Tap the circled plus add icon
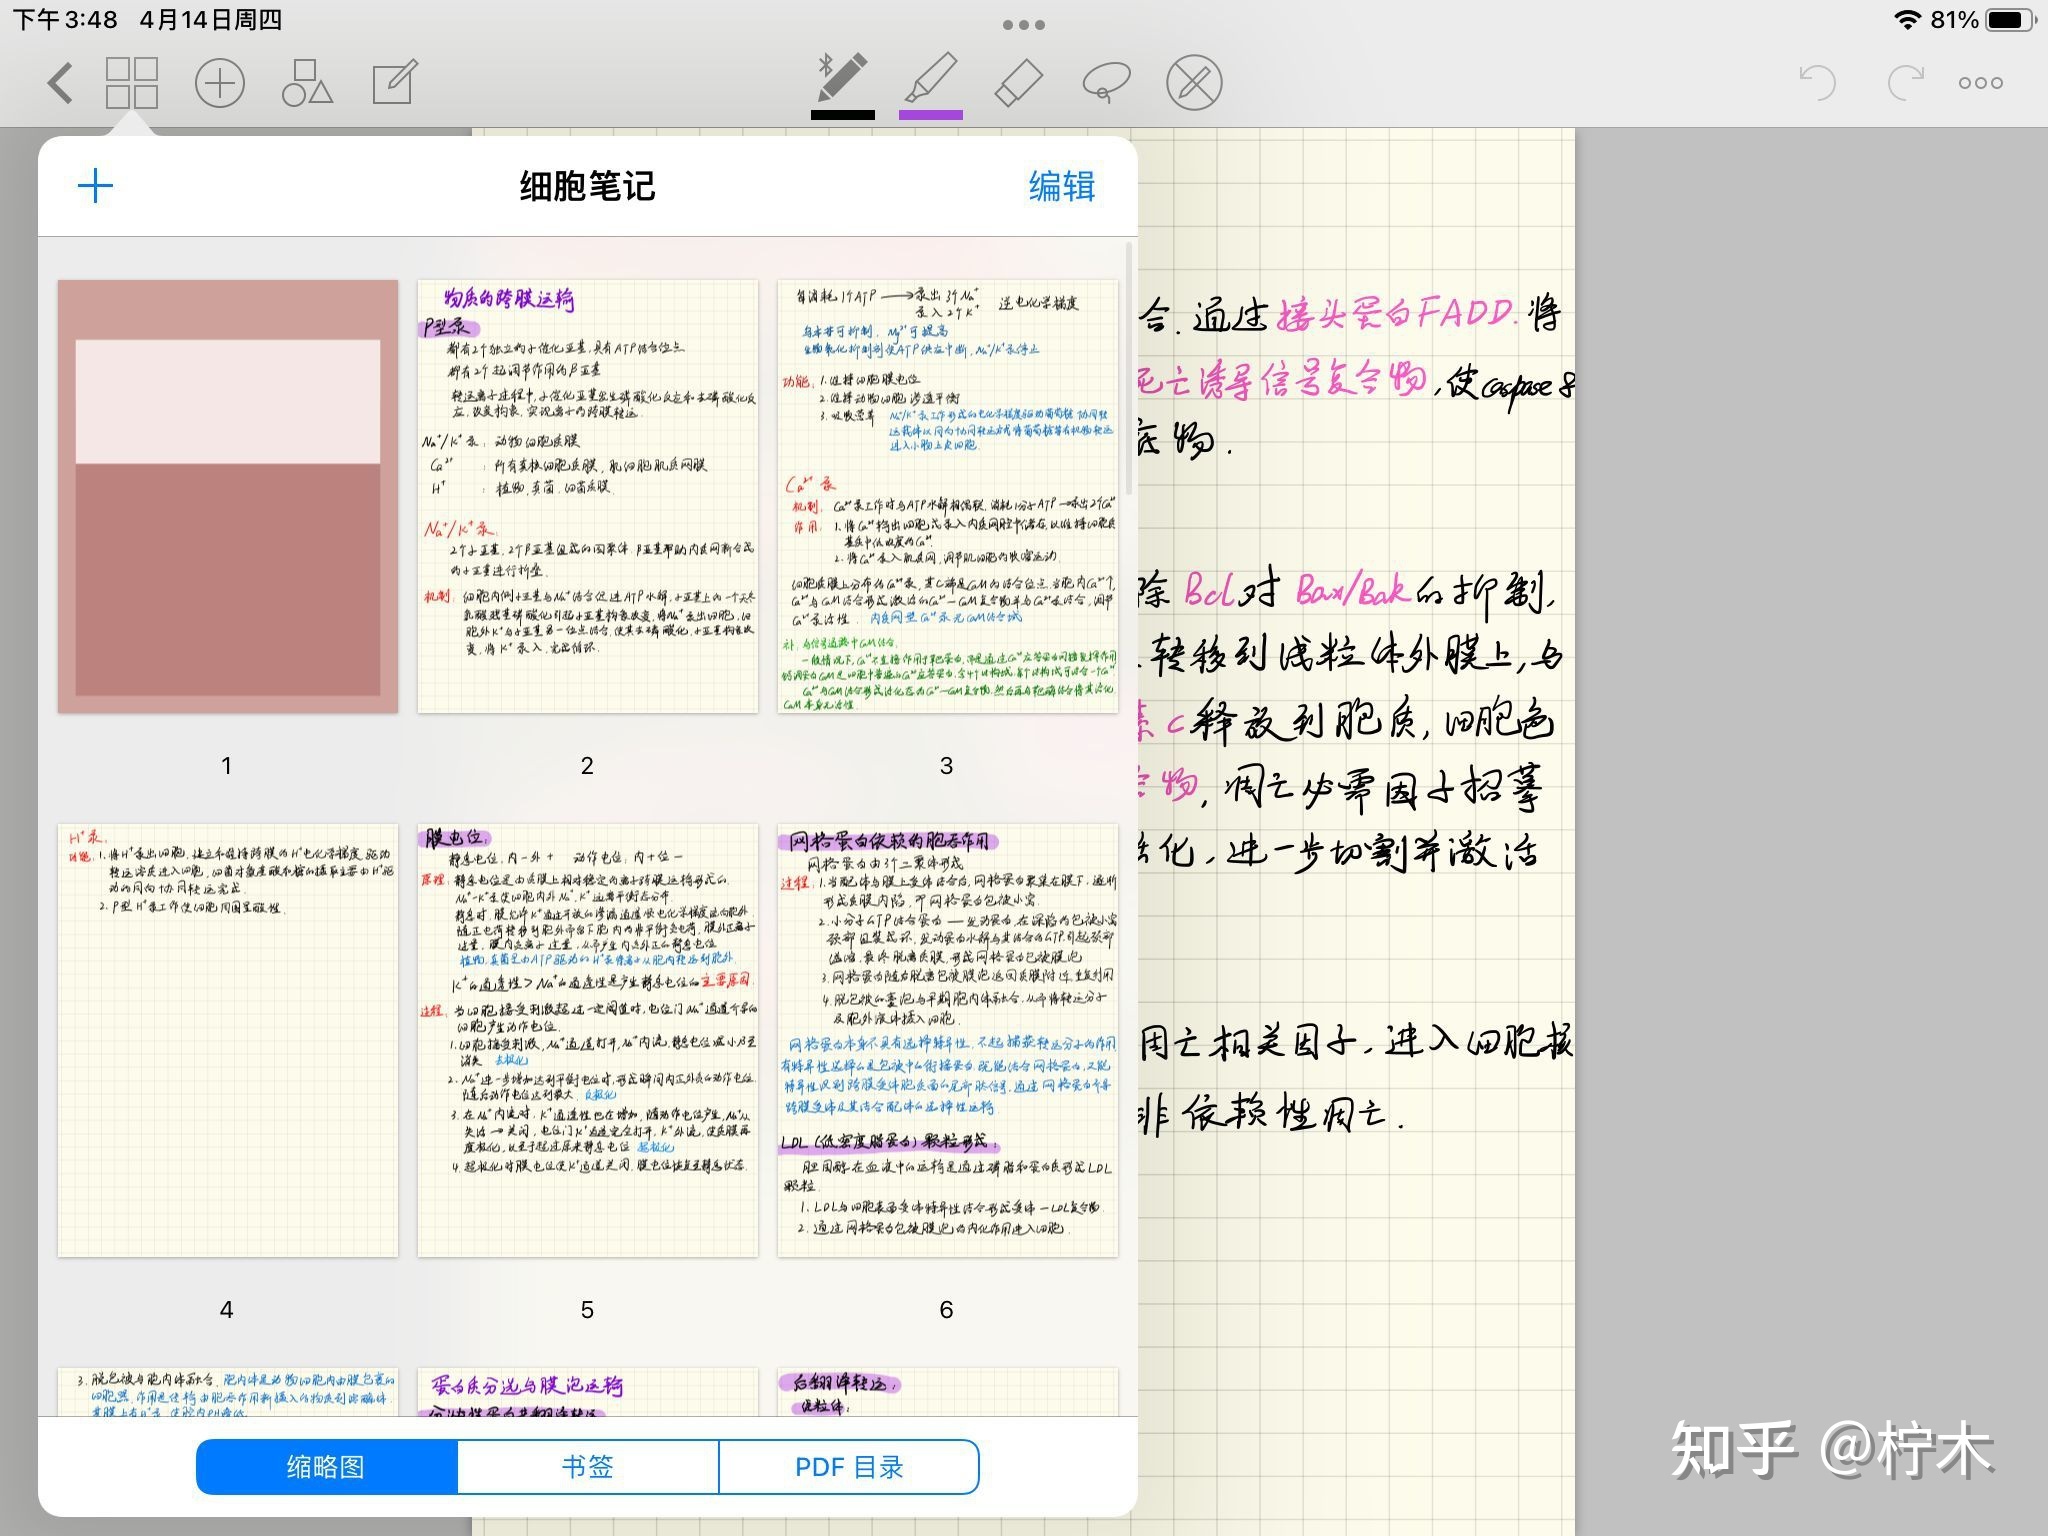 pyautogui.click(x=219, y=83)
